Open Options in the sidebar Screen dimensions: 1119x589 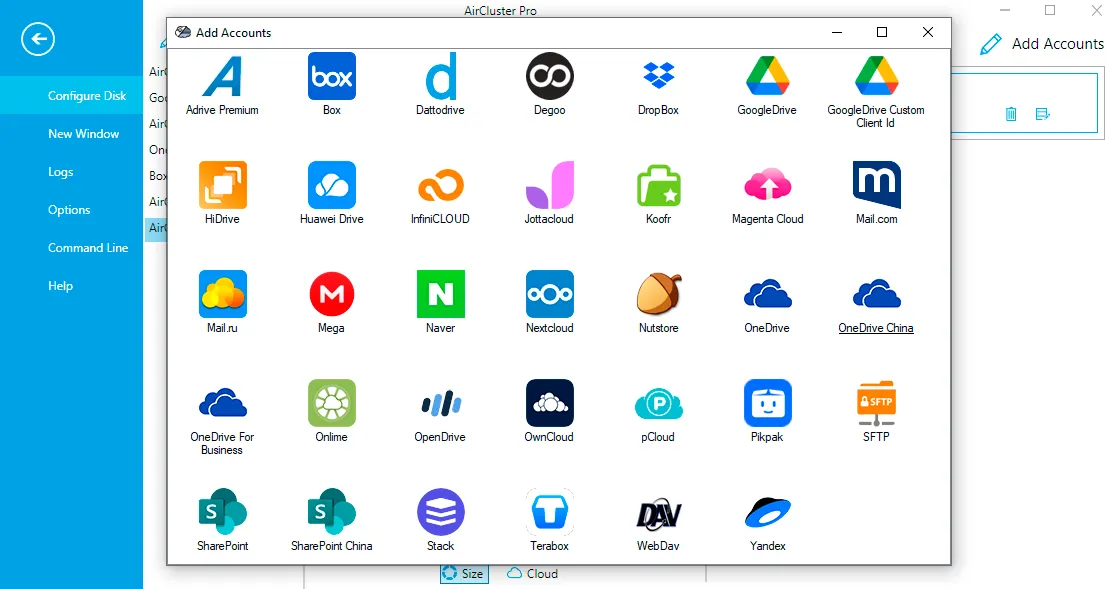71,209
